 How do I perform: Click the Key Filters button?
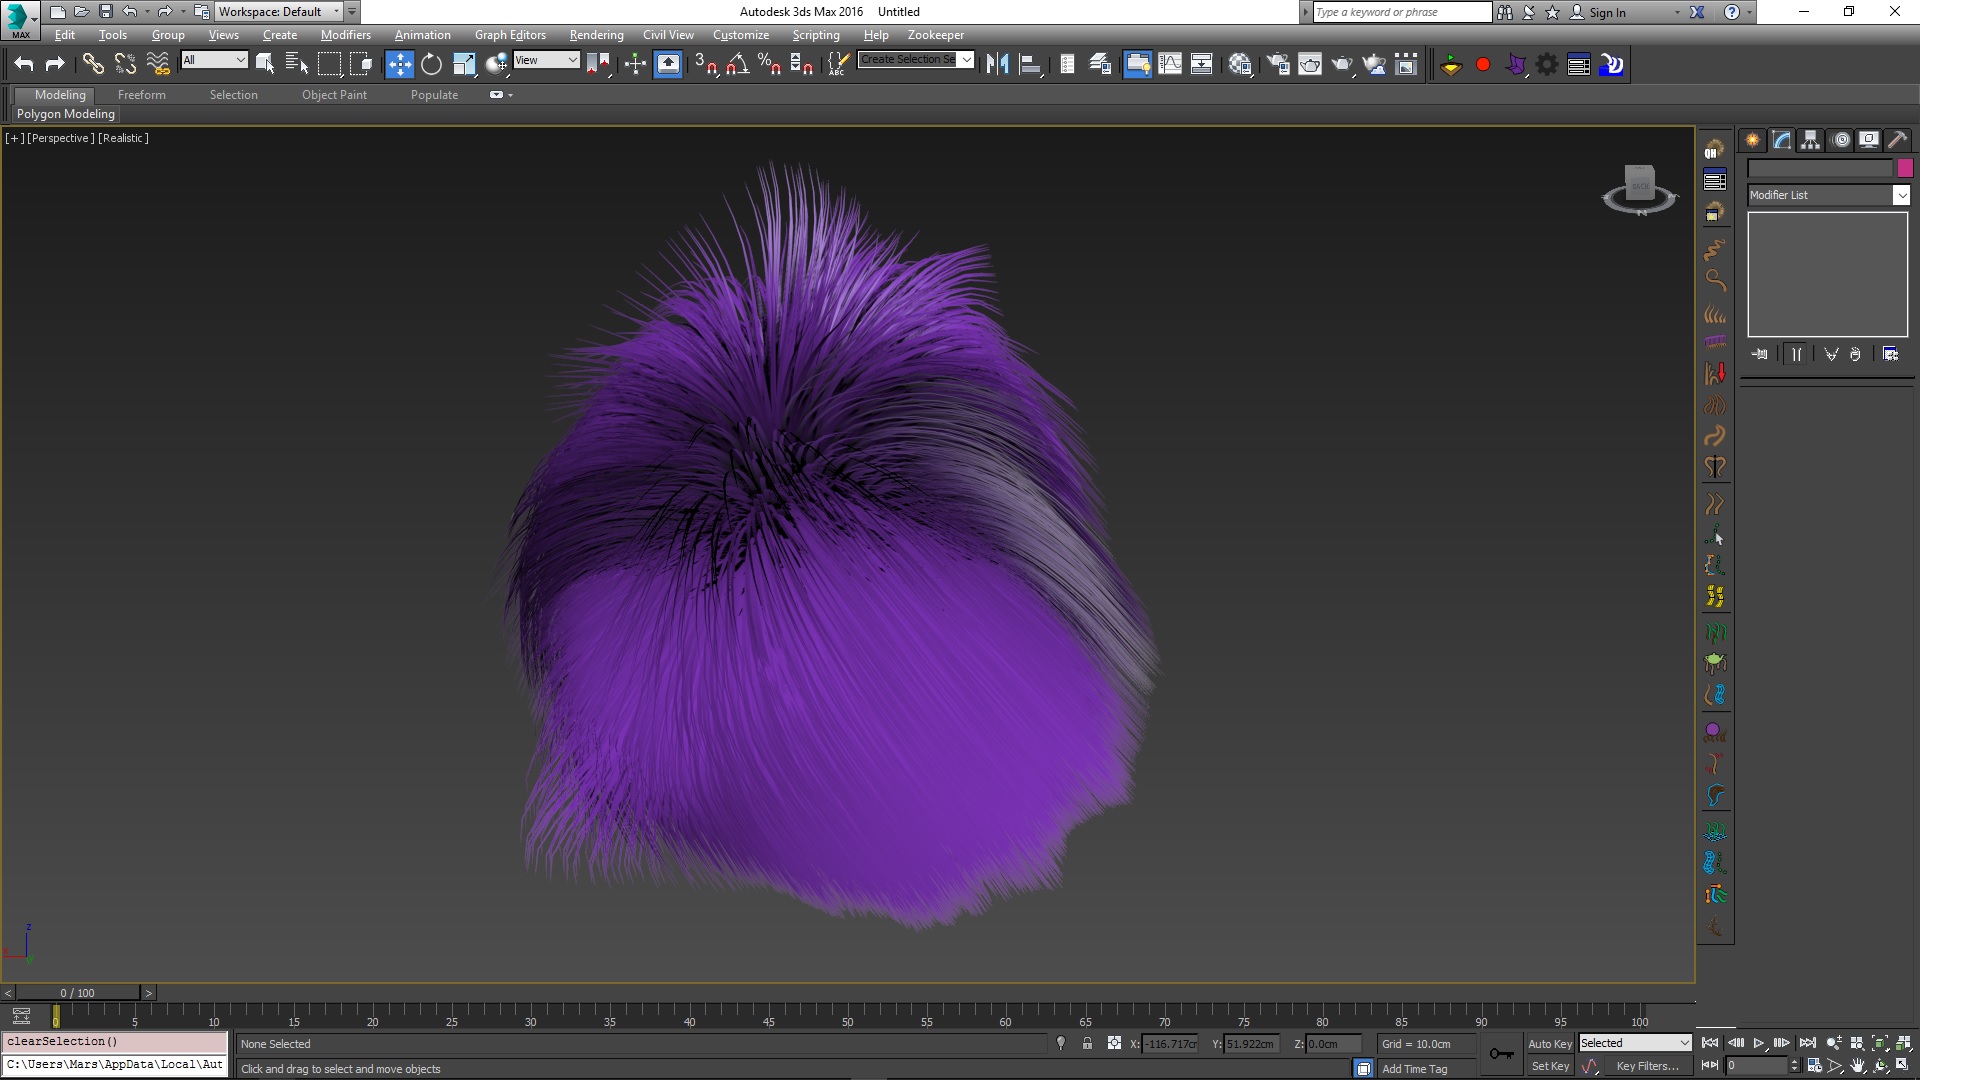pyautogui.click(x=1647, y=1066)
